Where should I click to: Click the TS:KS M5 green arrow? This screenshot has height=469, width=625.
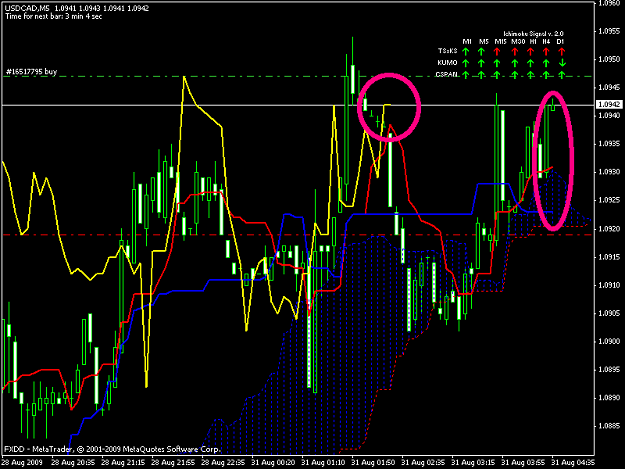[x=481, y=51]
